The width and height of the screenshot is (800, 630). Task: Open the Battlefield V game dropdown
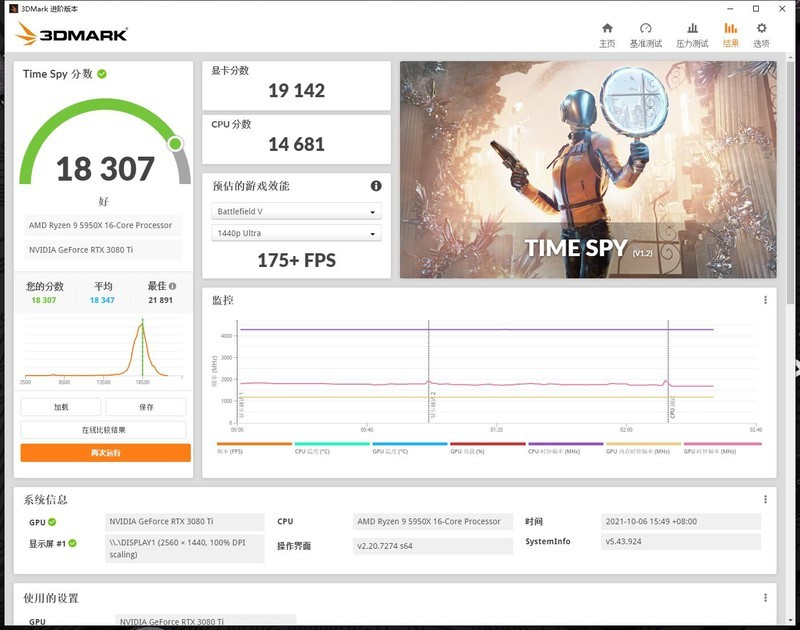click(x=296, y=211)
